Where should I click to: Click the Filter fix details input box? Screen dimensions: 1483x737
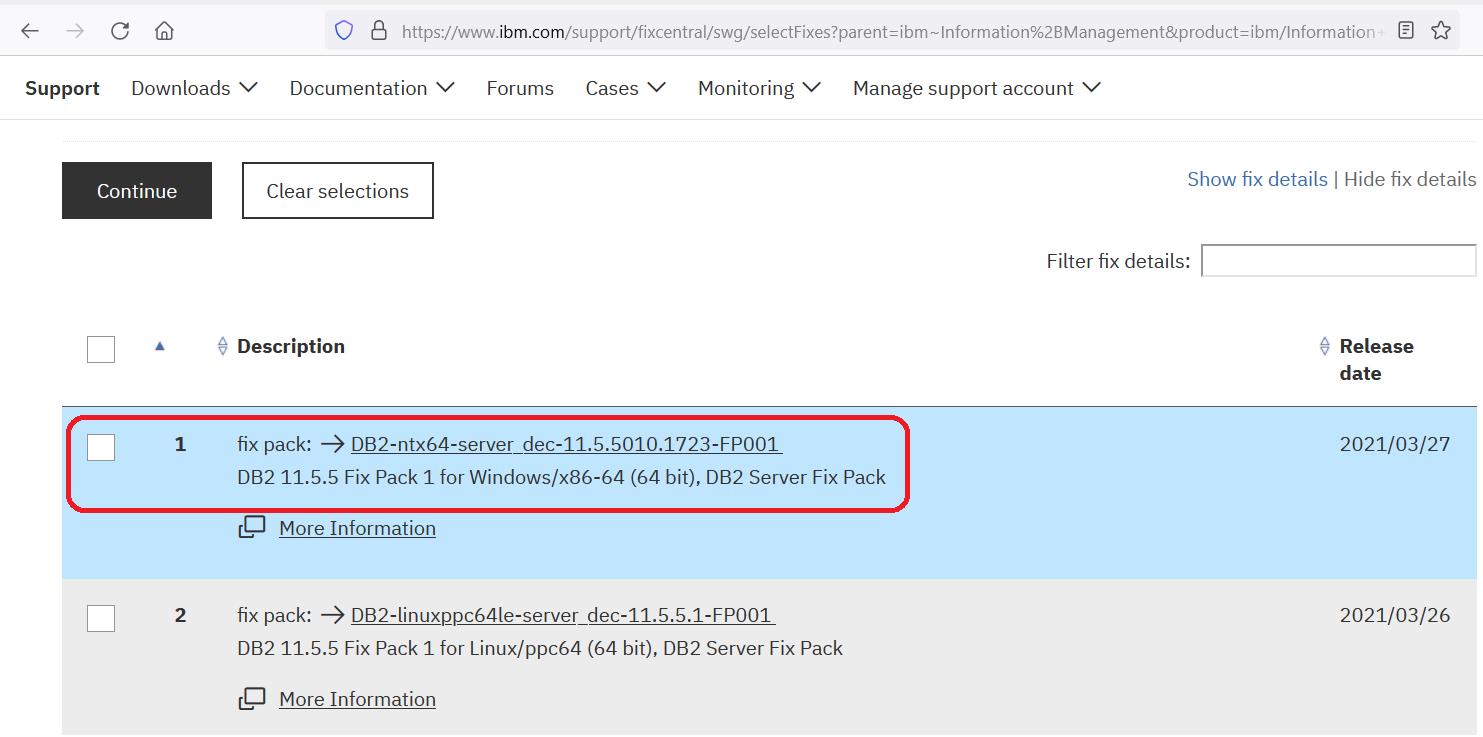coord(1338,261)
